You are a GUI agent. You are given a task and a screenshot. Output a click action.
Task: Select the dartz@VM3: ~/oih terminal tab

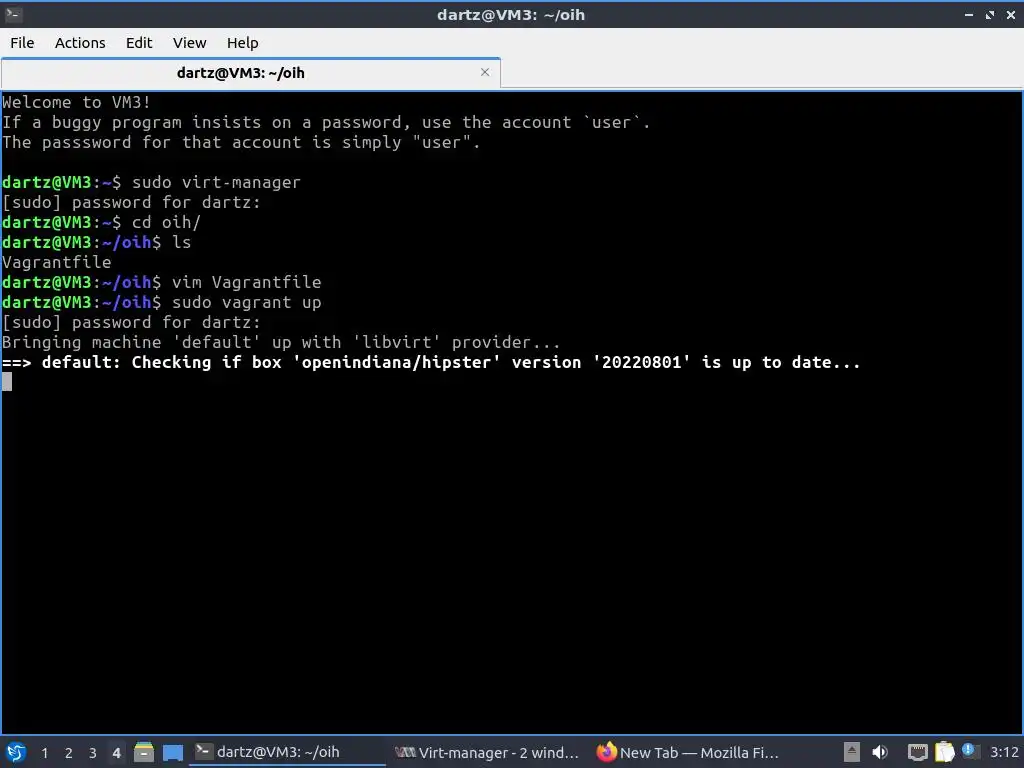251,72
